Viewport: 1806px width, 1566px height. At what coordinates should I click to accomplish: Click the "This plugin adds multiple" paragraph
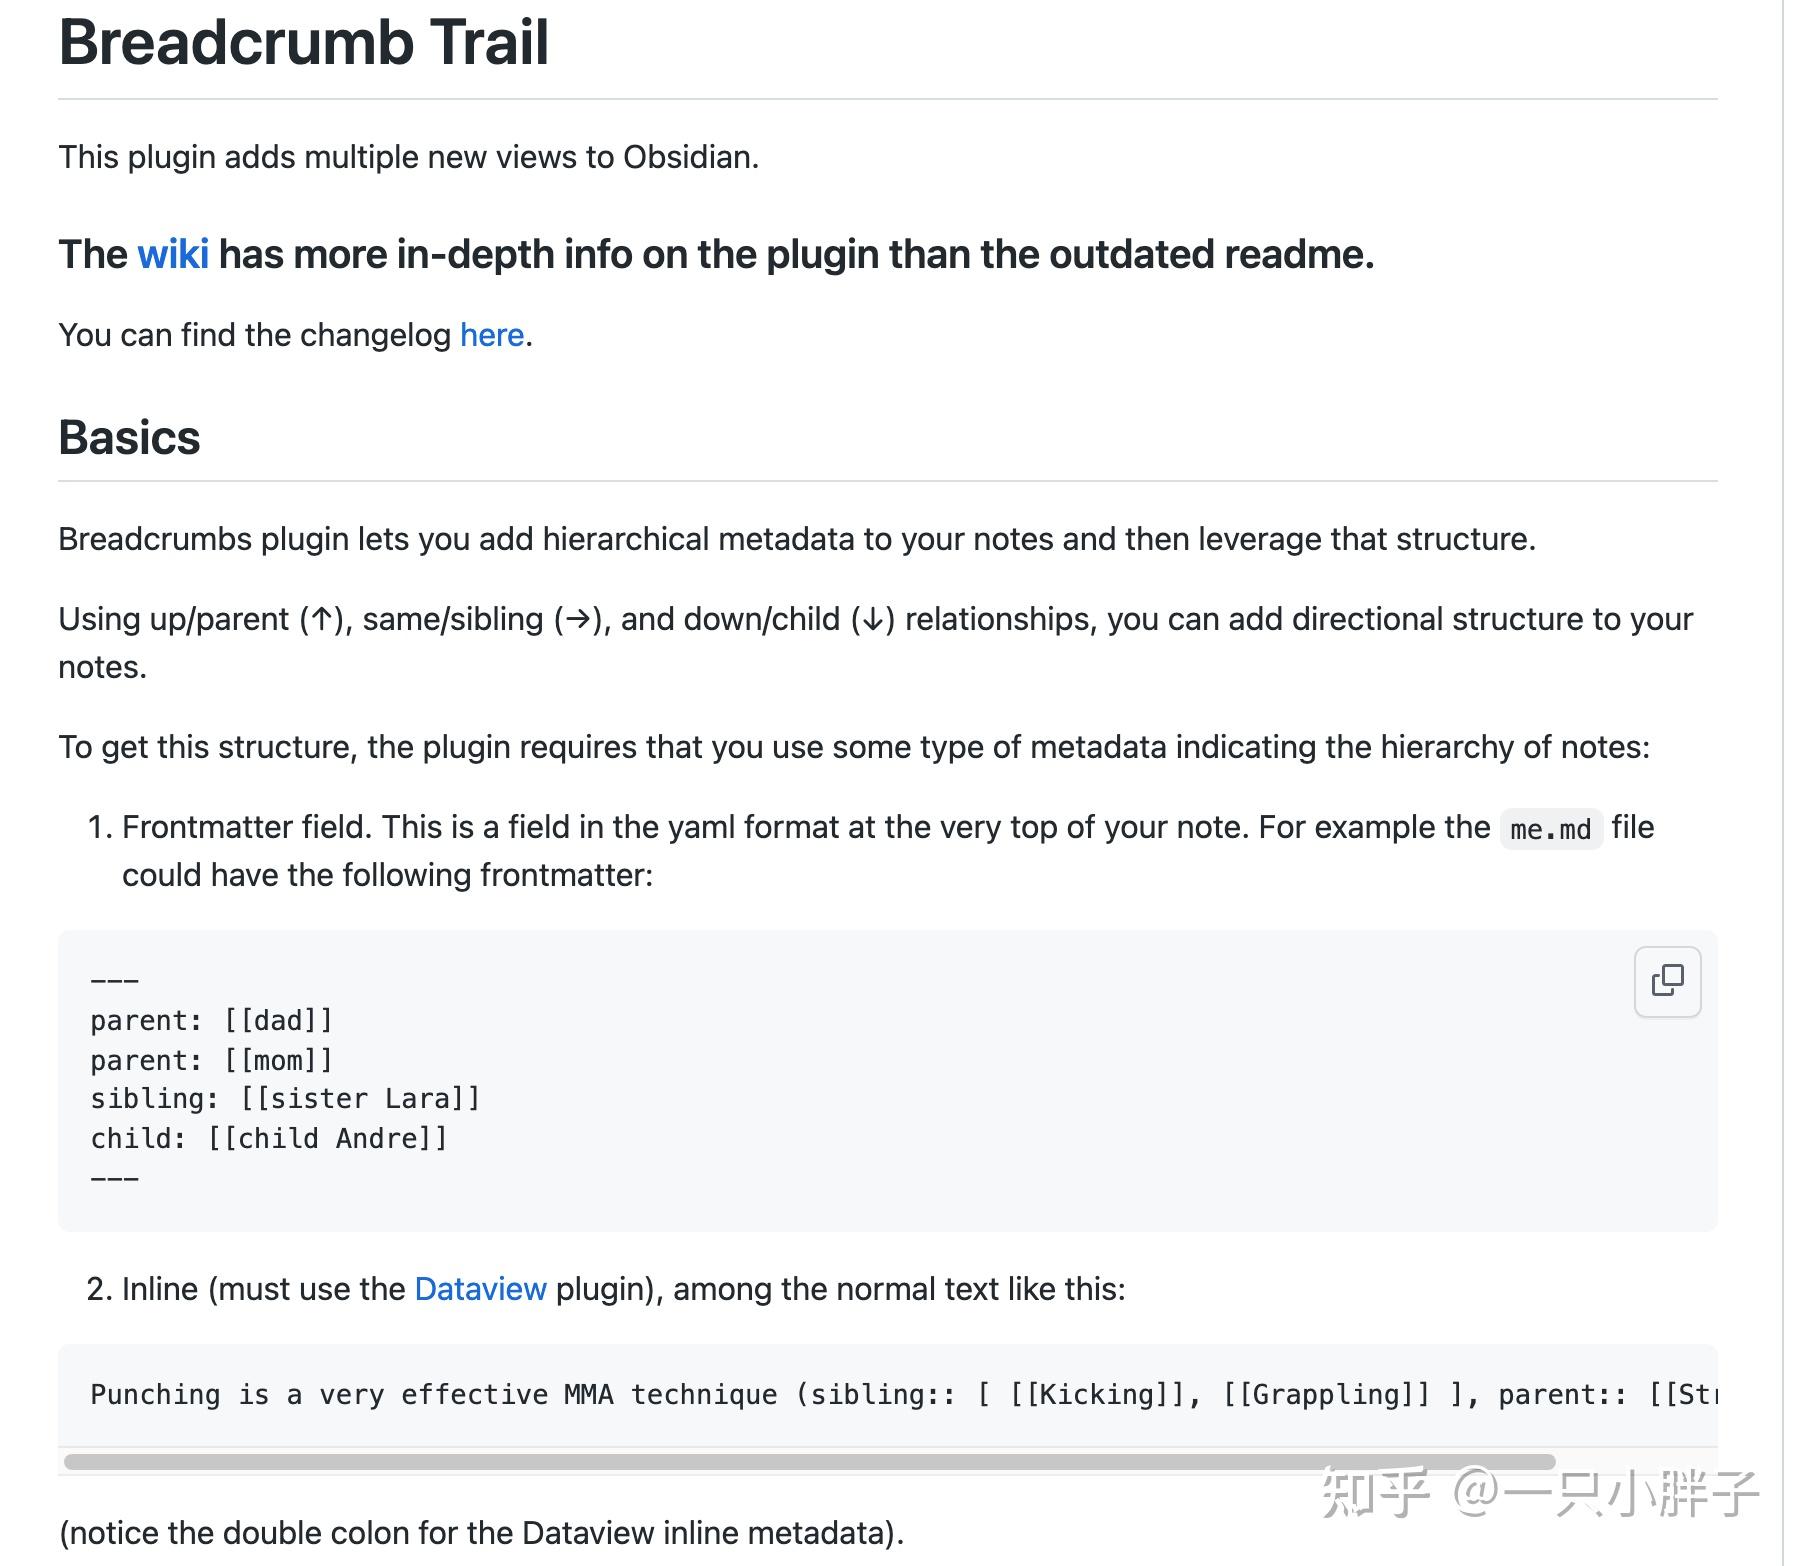pos(408,157)
